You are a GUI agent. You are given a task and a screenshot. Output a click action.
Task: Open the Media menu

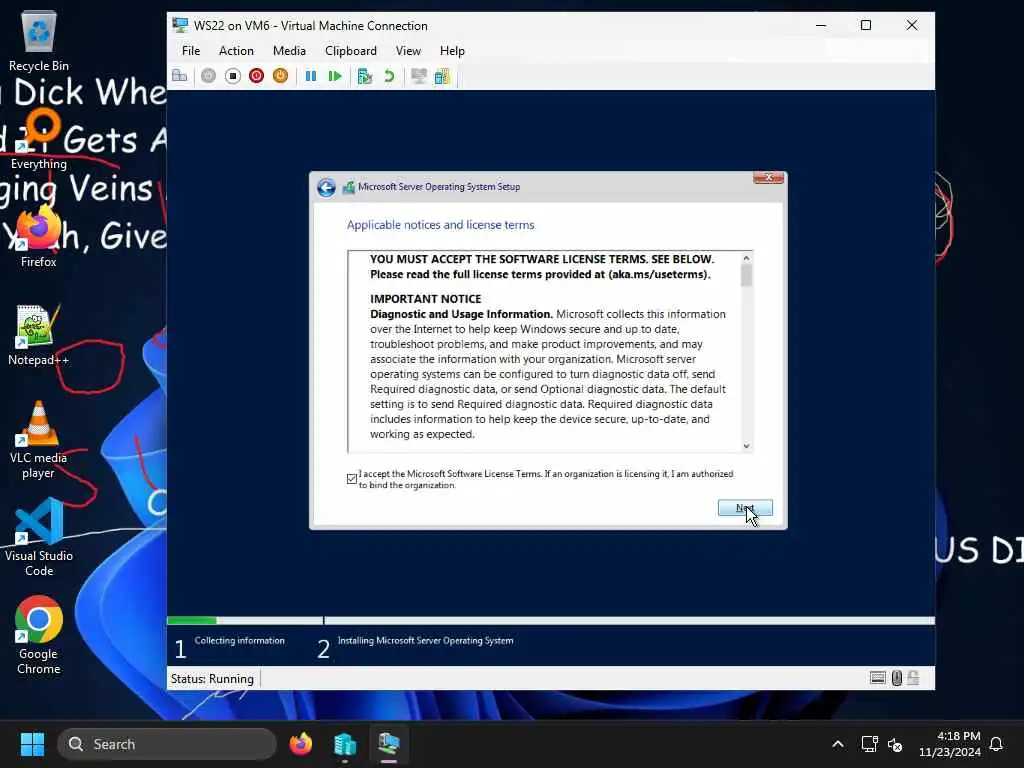289,51
